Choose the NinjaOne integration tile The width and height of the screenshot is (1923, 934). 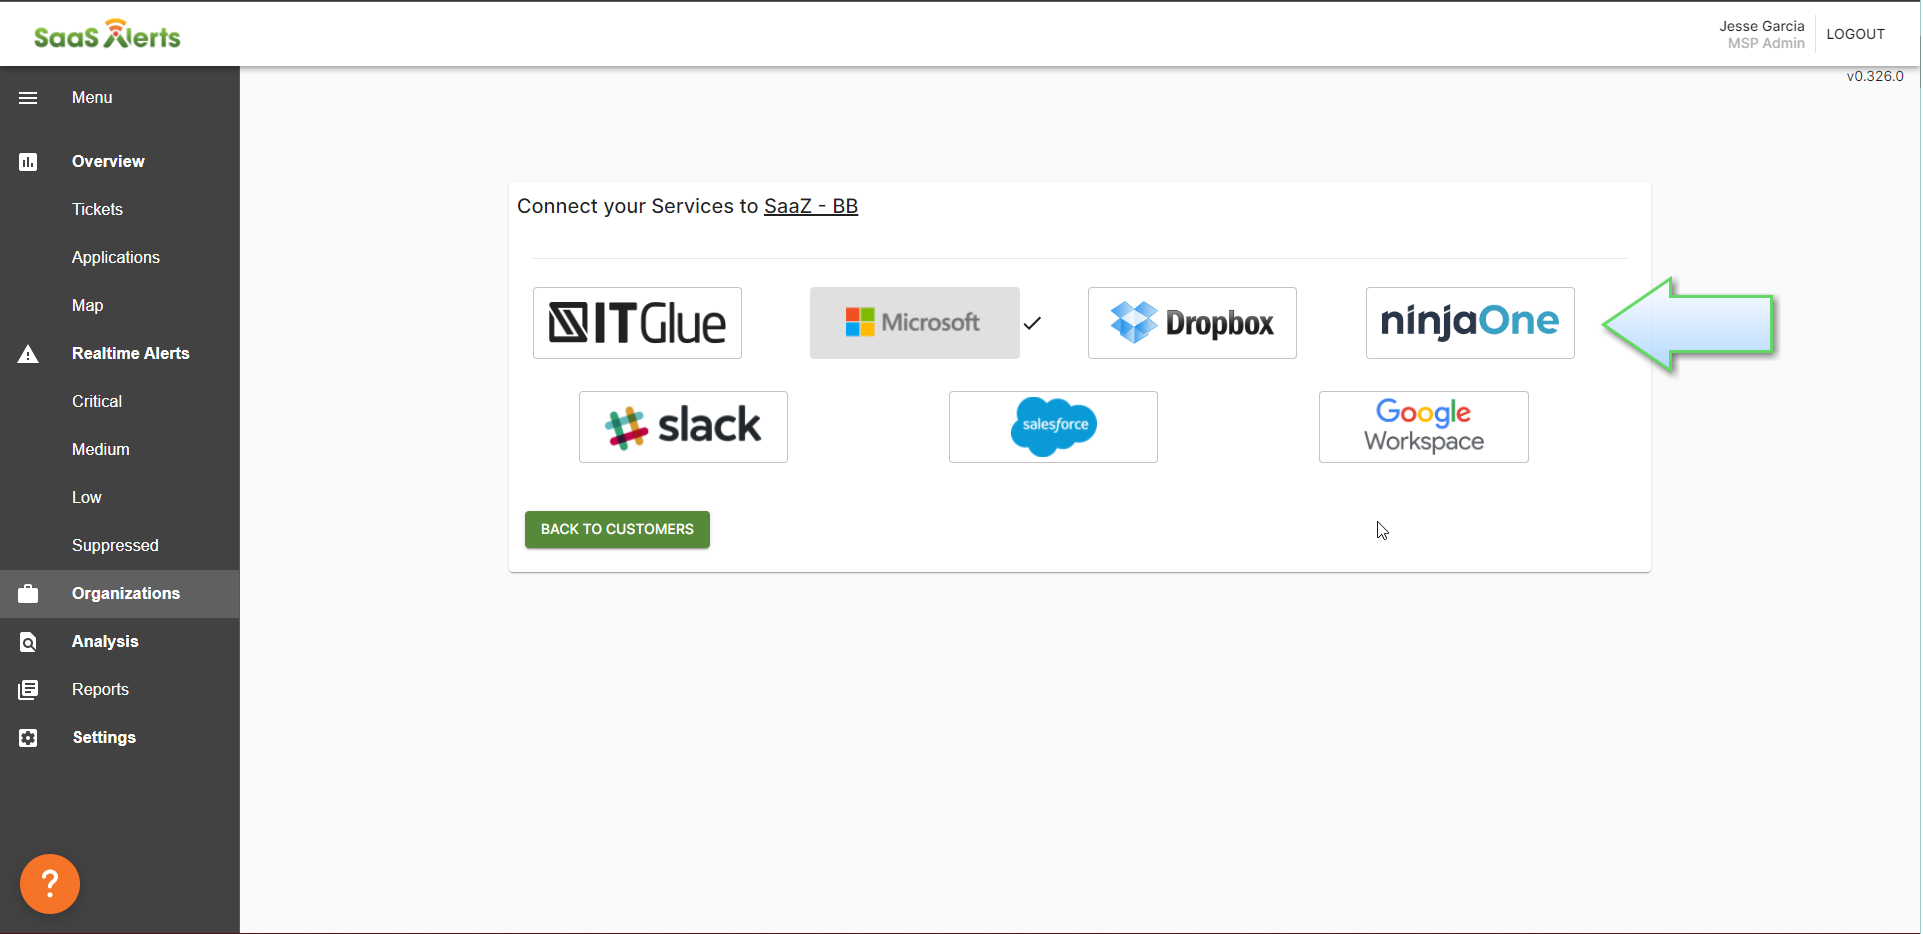tap(1470, 323)
